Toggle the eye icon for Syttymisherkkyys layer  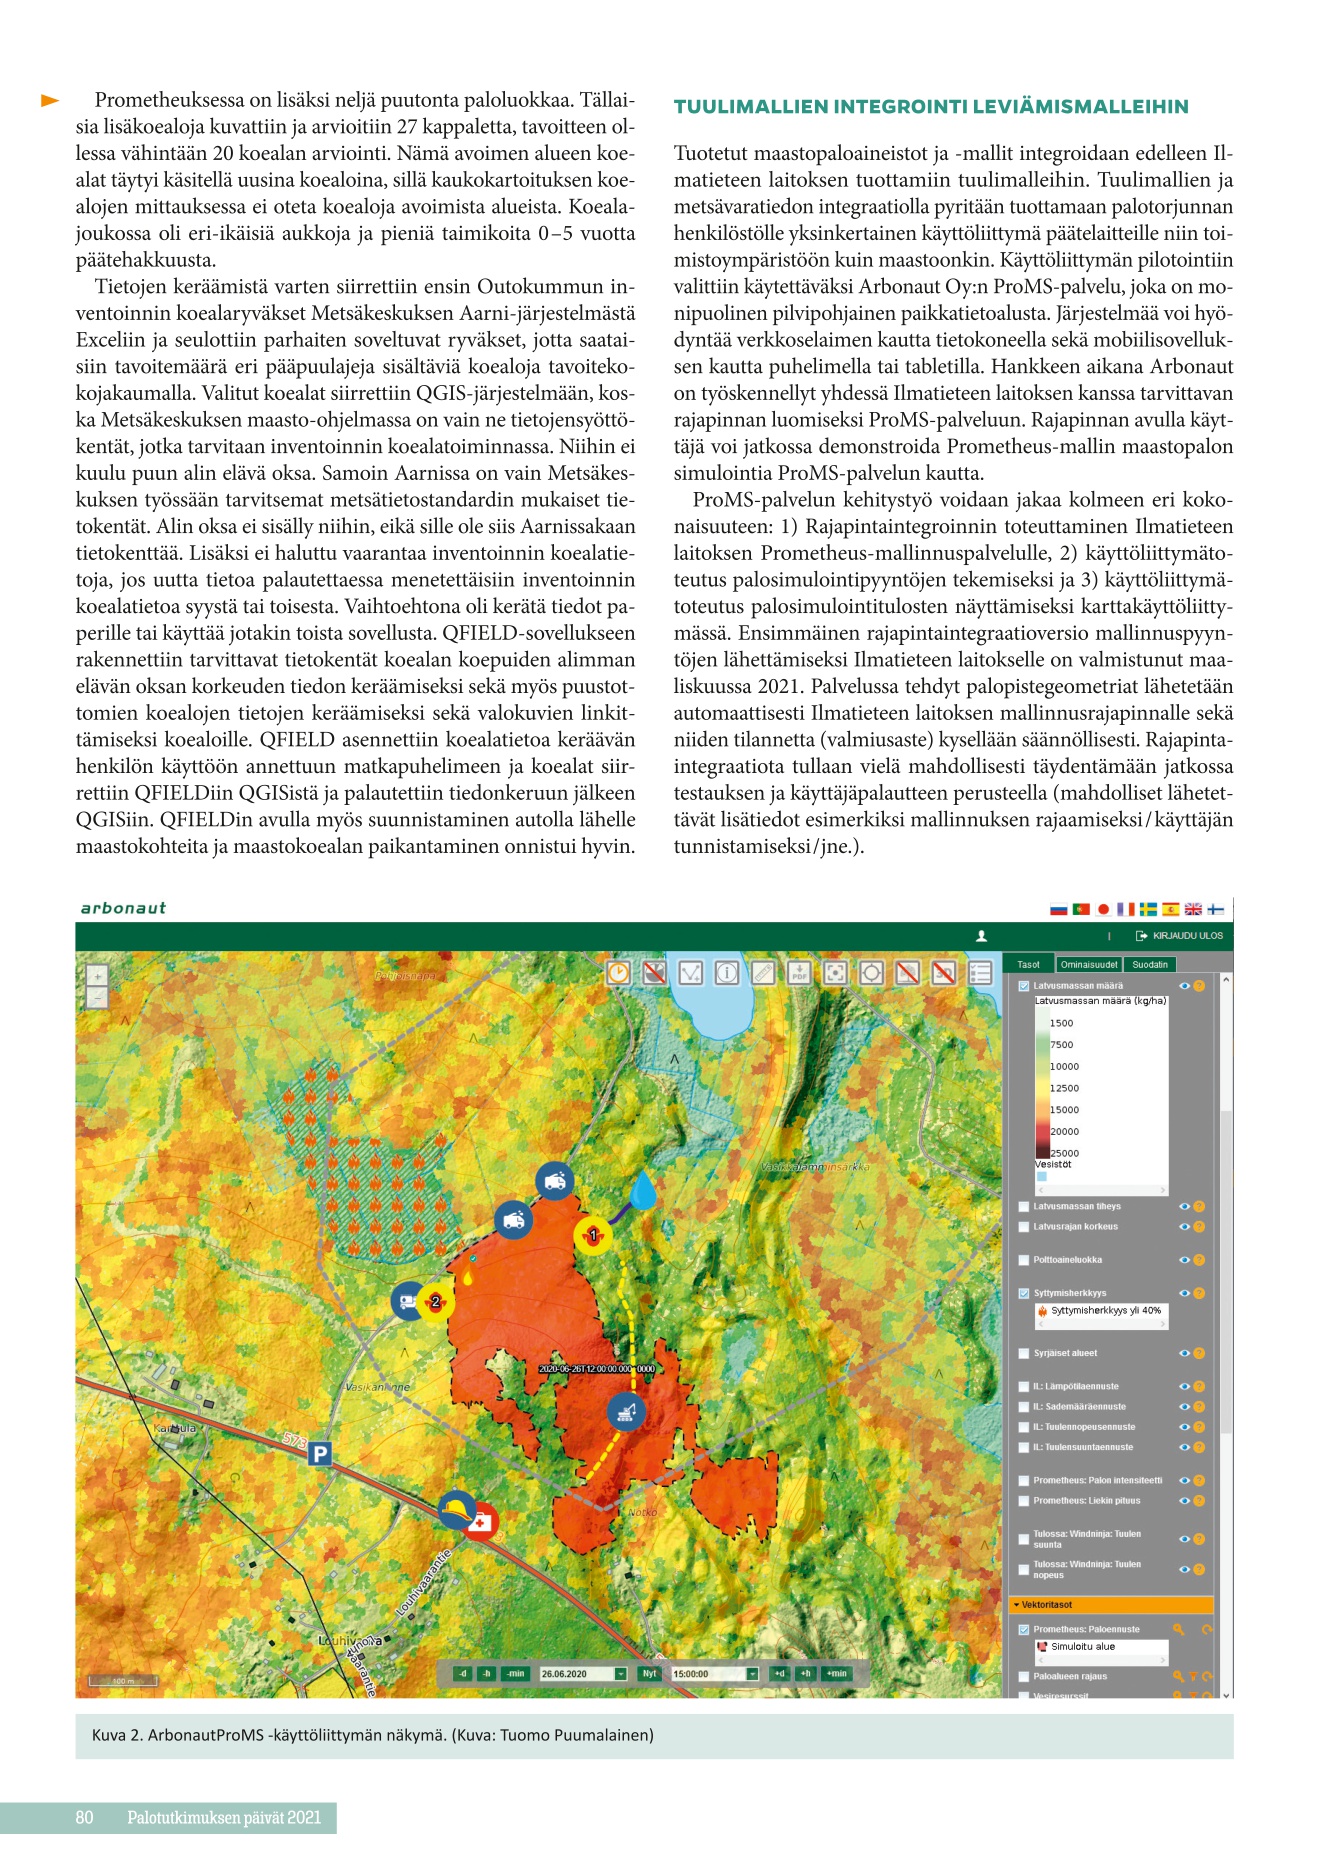pos(1185,1293)
